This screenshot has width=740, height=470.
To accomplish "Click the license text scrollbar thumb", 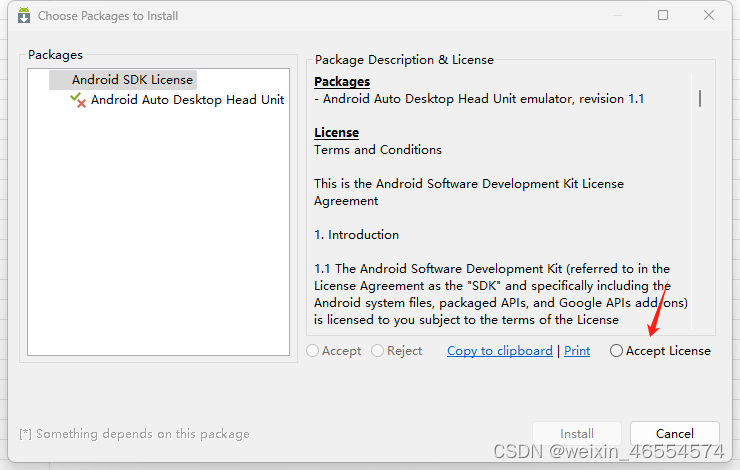I will [700, 99].
